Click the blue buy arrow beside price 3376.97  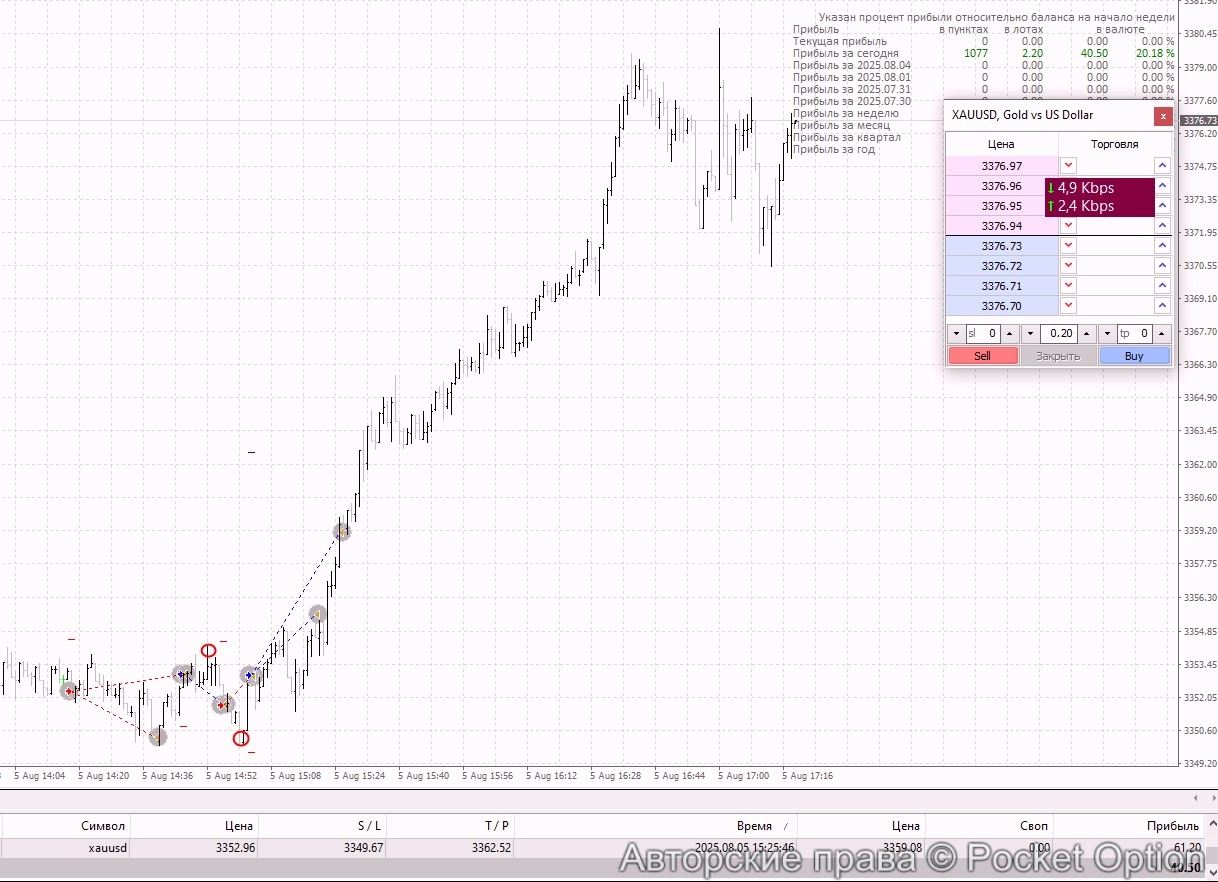pos(1162,166)
